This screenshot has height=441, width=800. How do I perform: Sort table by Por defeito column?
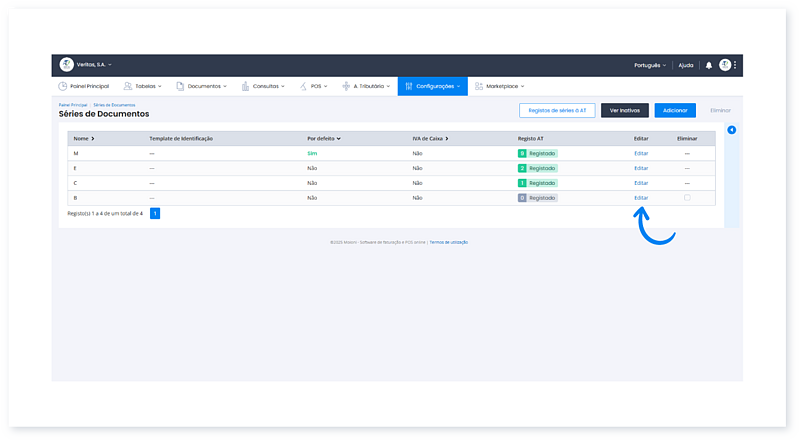[x=324, y=138]
